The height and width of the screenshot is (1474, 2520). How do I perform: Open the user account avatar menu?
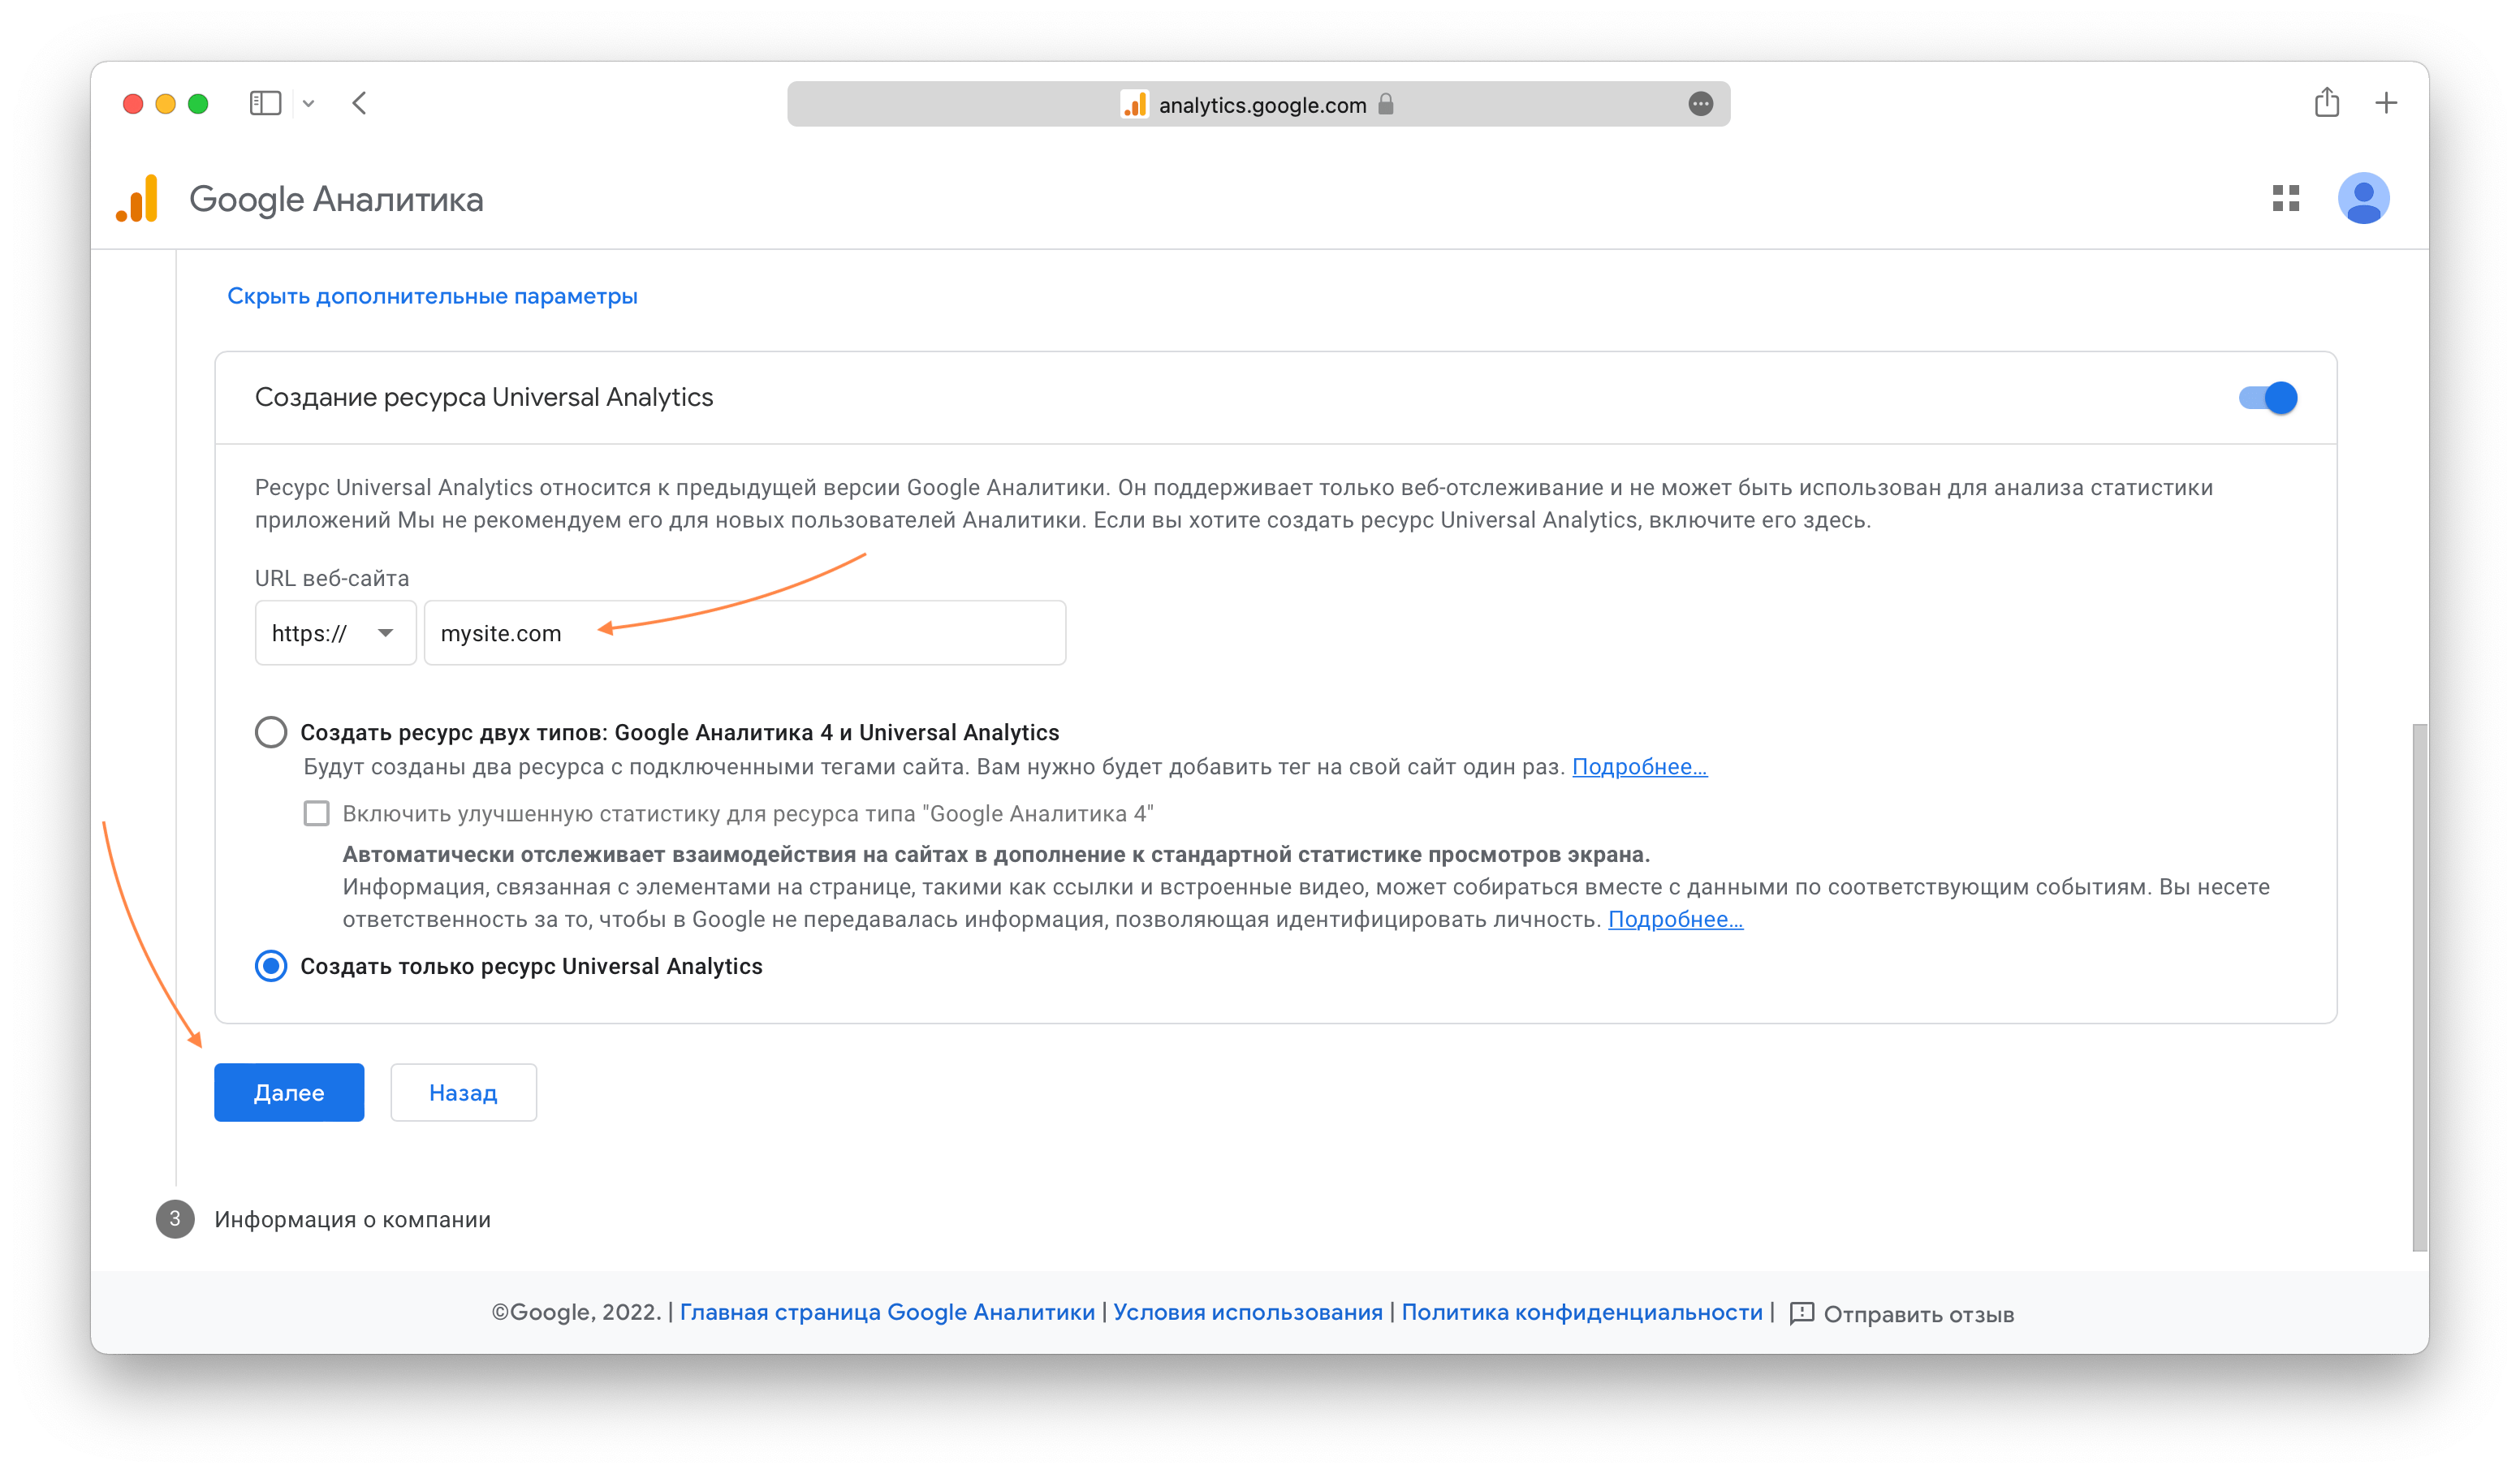click(2363, 198)
